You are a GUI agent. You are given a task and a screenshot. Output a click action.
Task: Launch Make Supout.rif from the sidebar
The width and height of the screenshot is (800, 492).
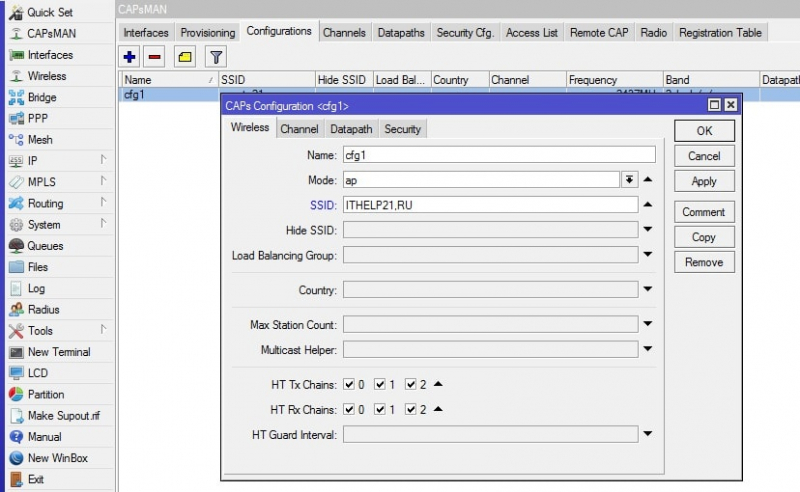tap(63, 416)
